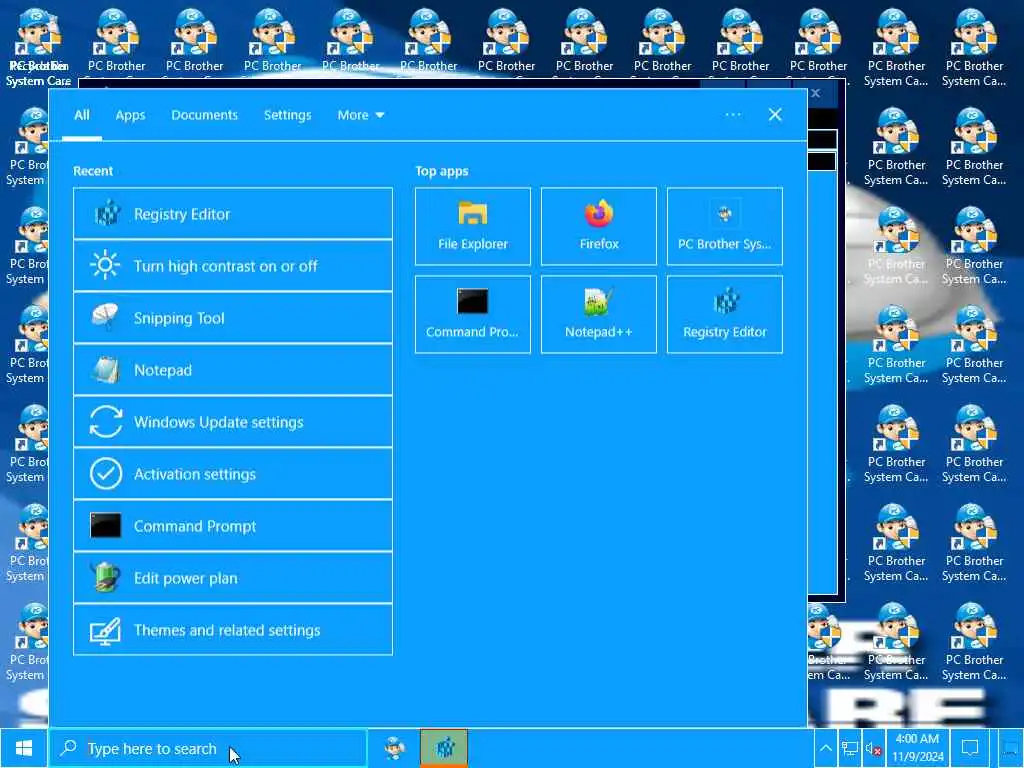Switch to the Documents search tab
The height and width of the screenshot is (768, 1024).
pos(204,115)
